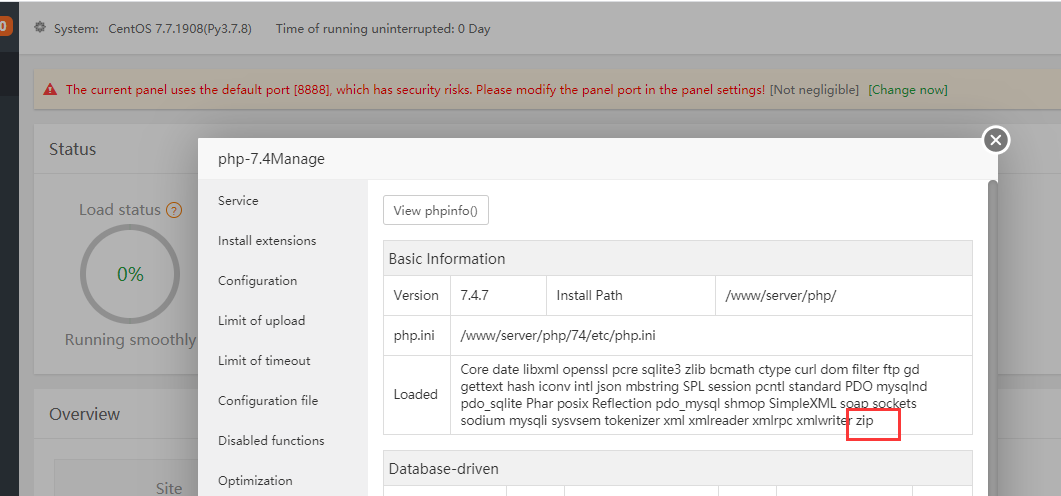Go to Limit of timeout
The width and height of the screenshot is (1061, 496).
(264, 361)
